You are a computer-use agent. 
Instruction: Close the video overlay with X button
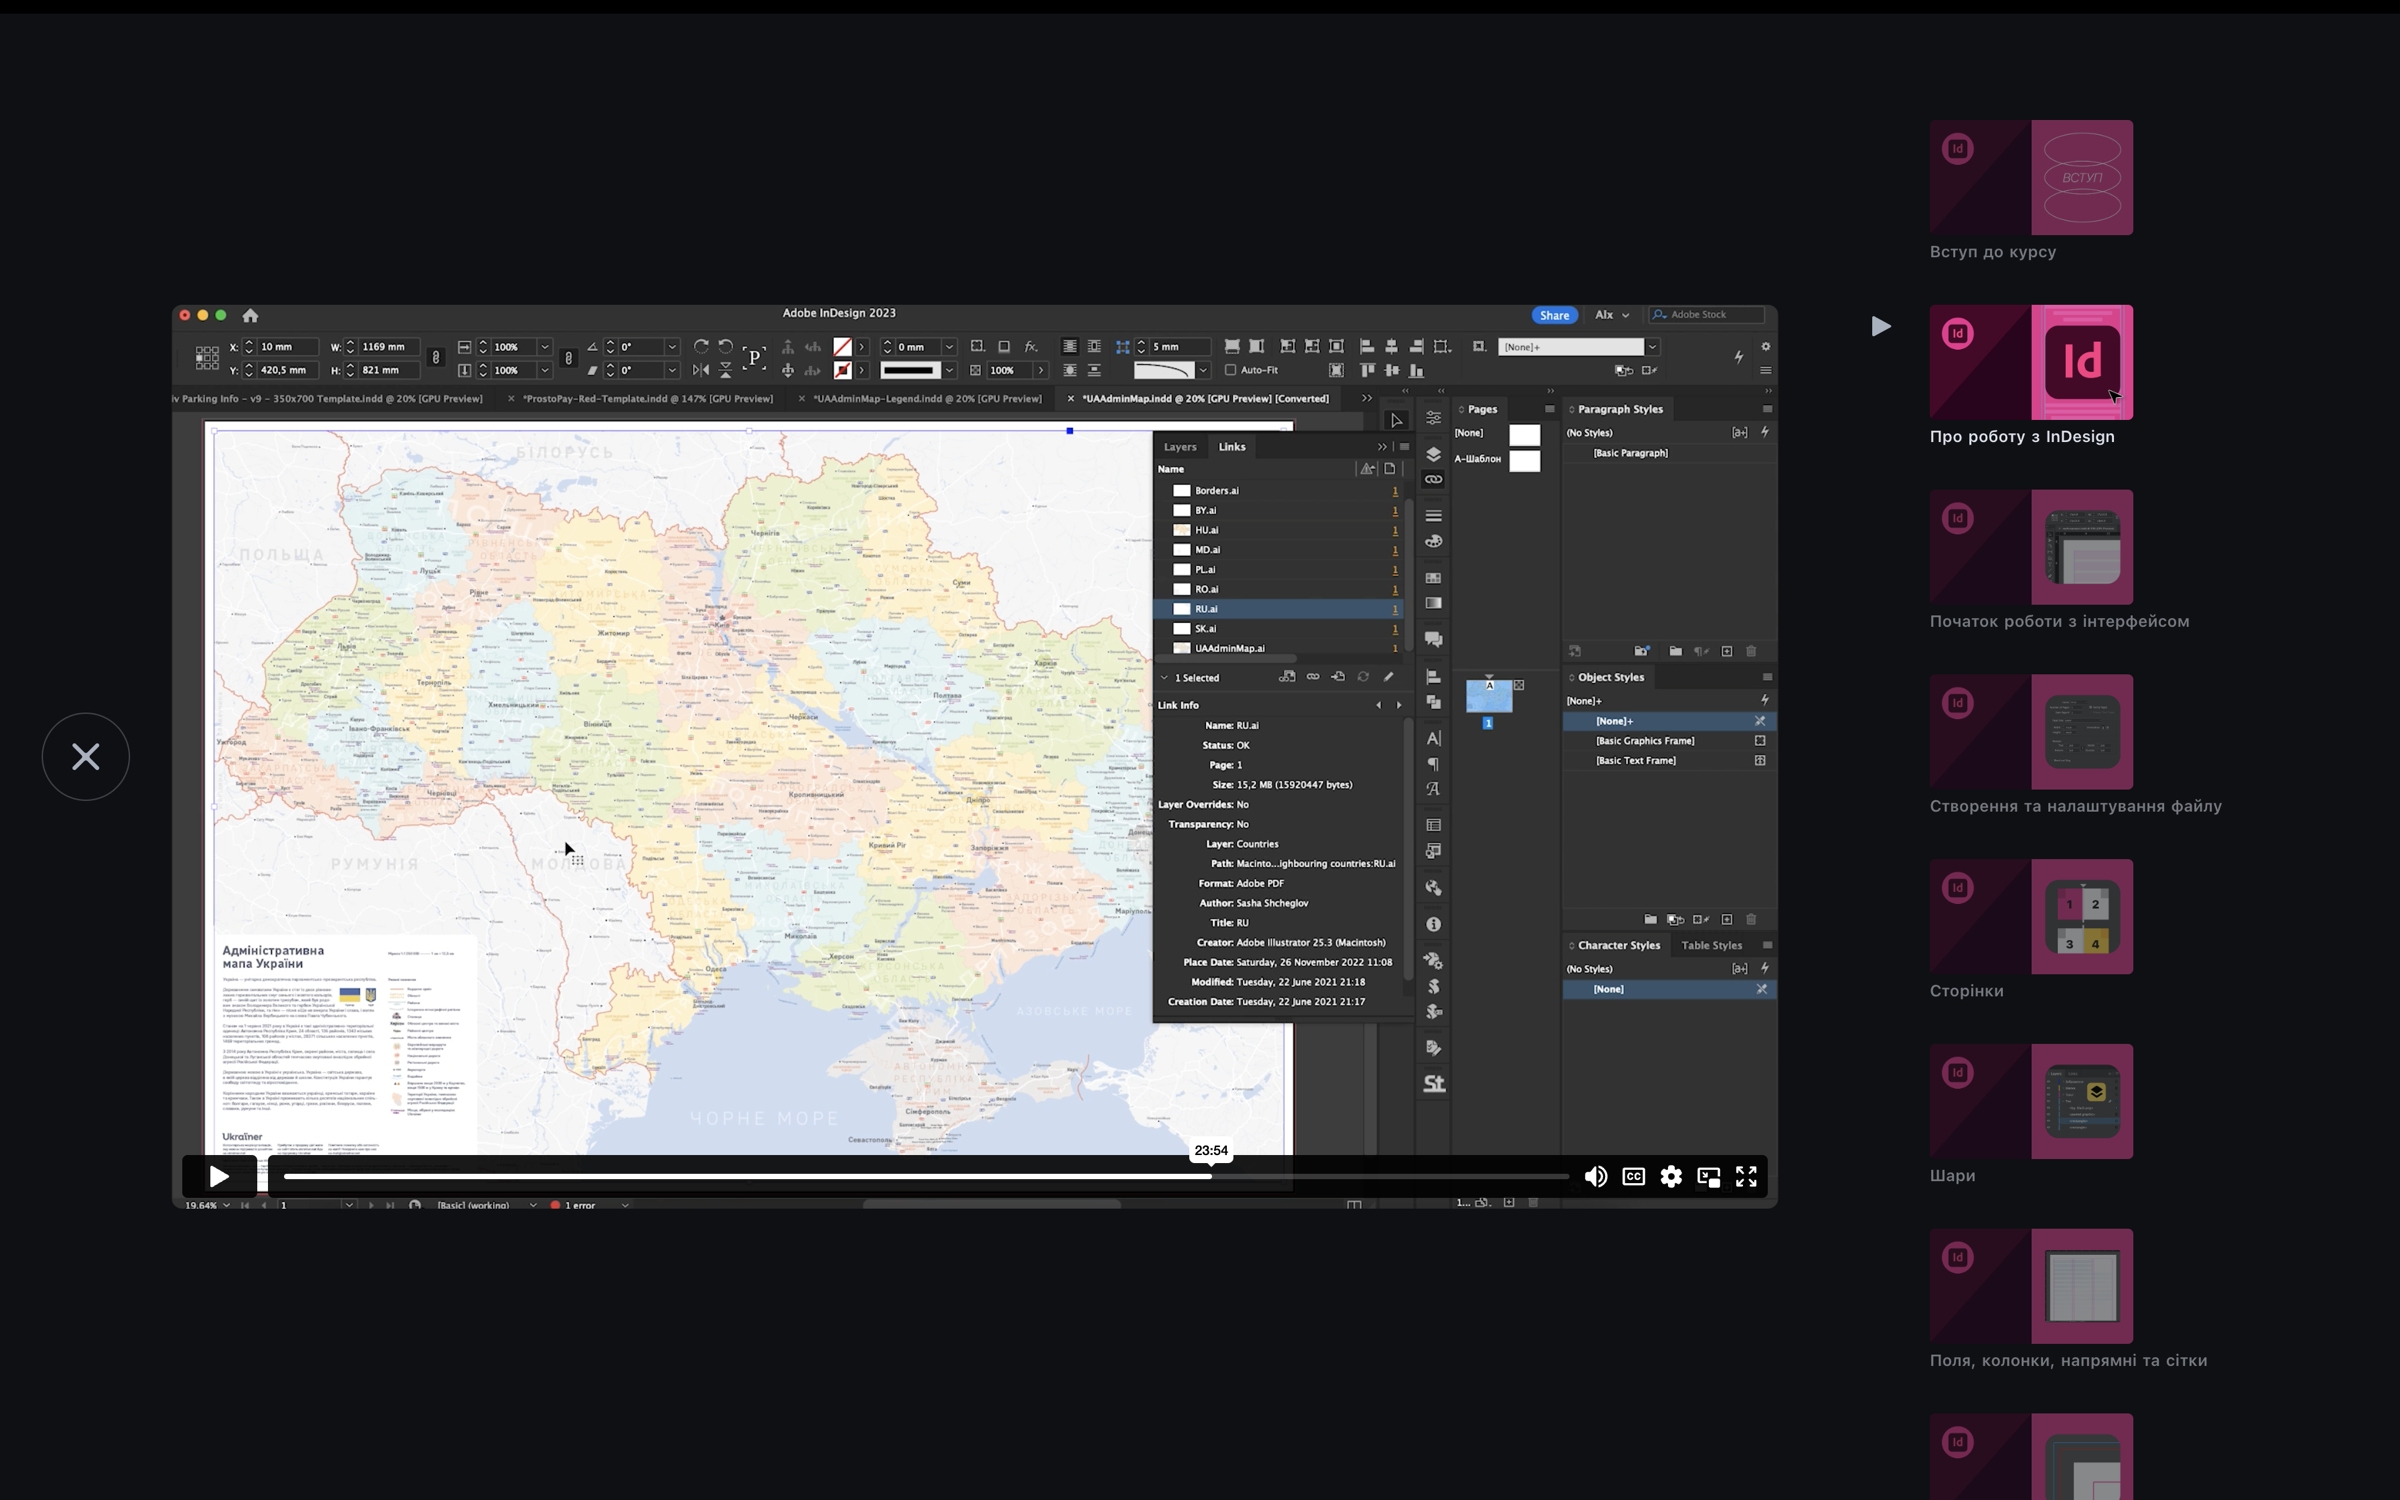86,756
